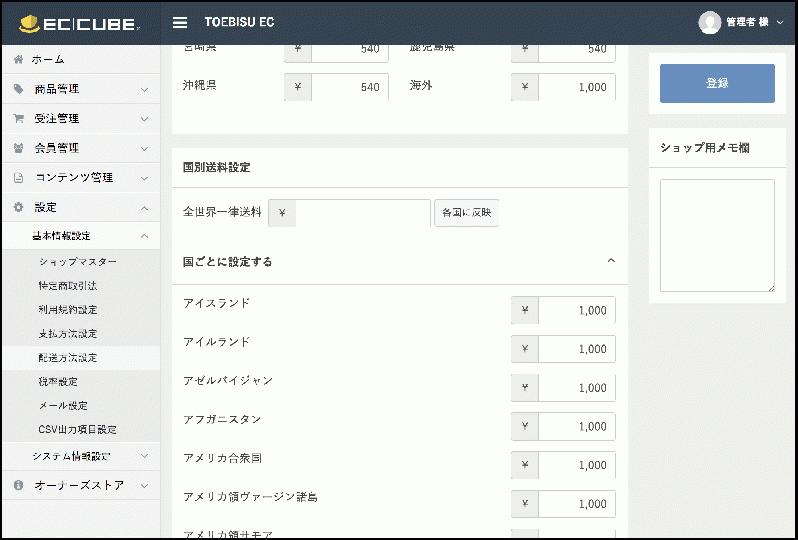Open 税率設定 page
Screen dimensions: 798x540
(58, 382)
